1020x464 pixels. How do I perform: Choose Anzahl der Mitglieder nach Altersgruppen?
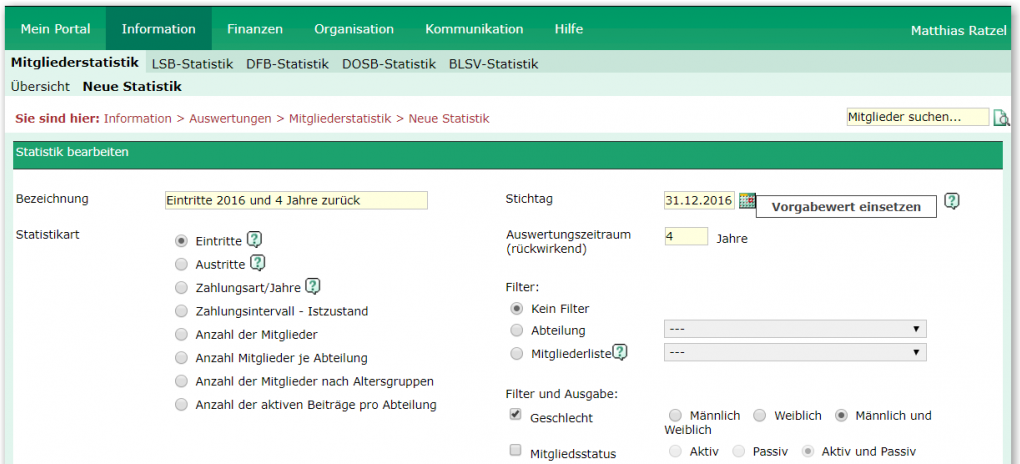181,381
